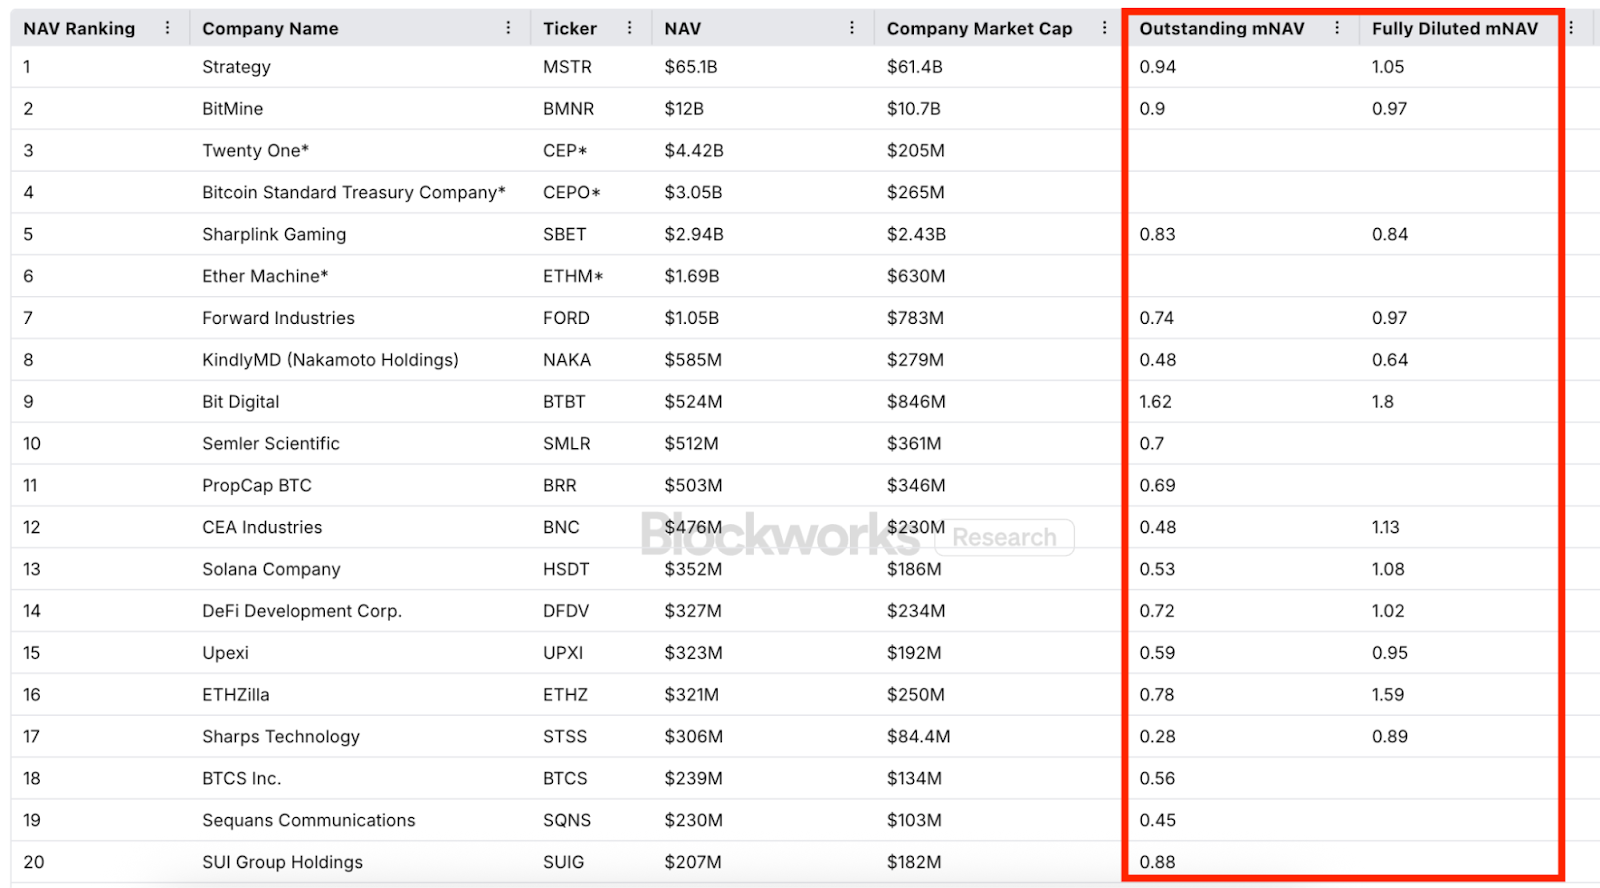
Task: Click the MSTR ticker cell
Action: click(x=567, y=67)
